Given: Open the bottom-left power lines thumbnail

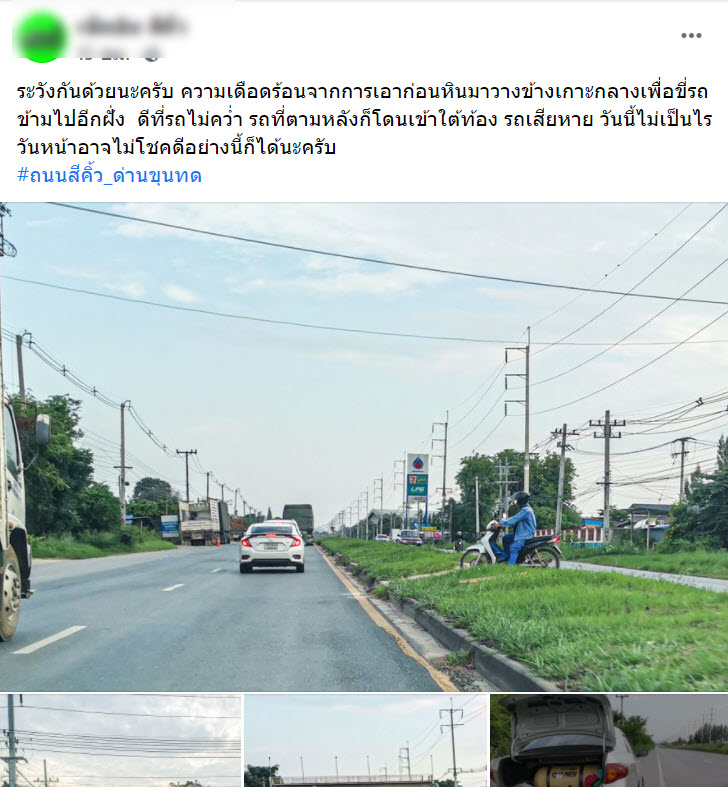Looking at the screenshot, I should [120, 741].
